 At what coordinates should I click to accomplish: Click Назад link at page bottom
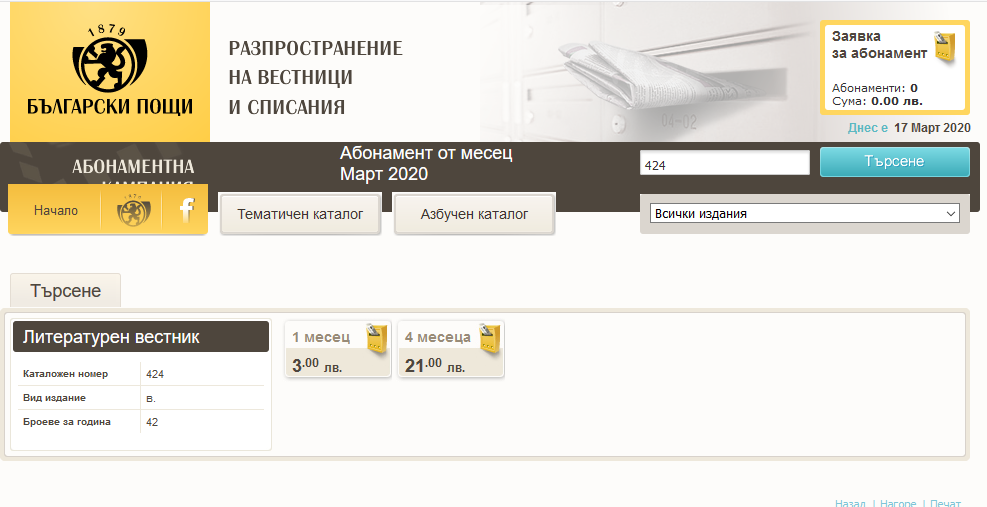[x=850, y=503]
